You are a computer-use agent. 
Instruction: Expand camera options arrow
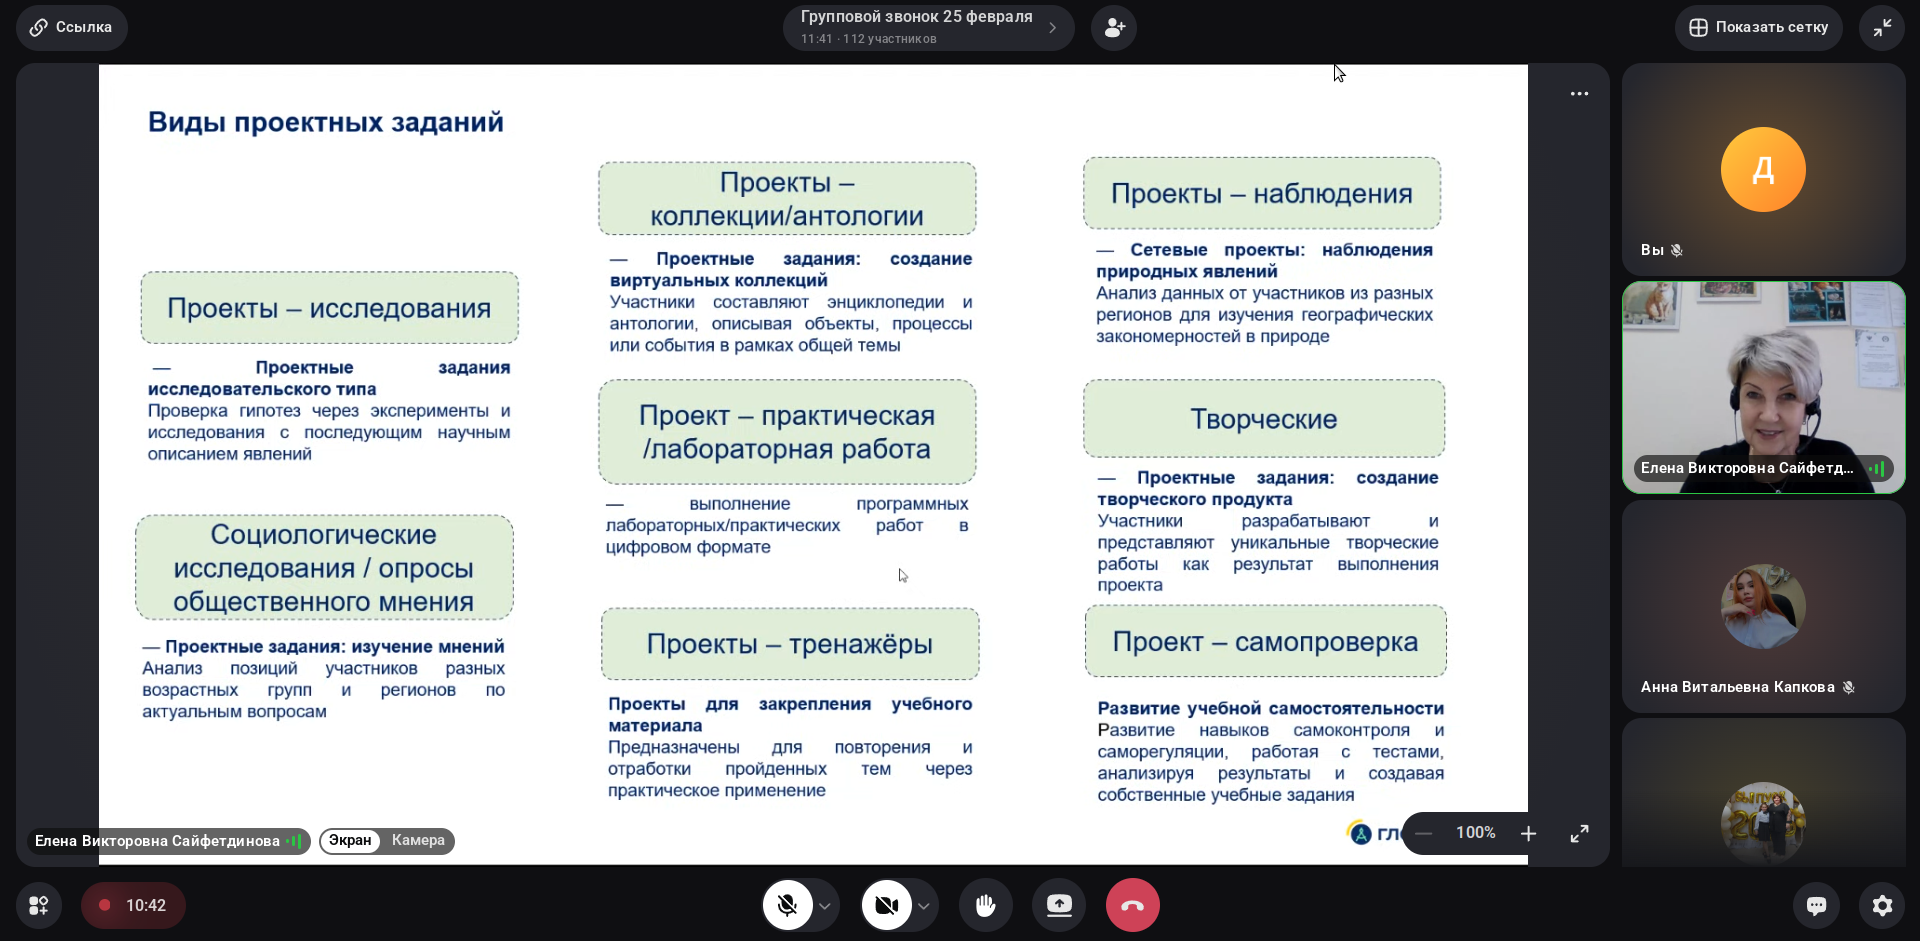pos(924,906)
